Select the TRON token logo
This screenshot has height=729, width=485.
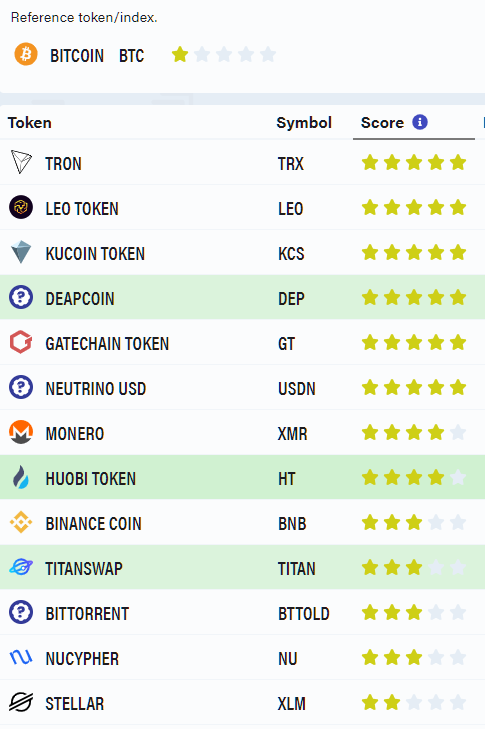(x=21, y=162)
